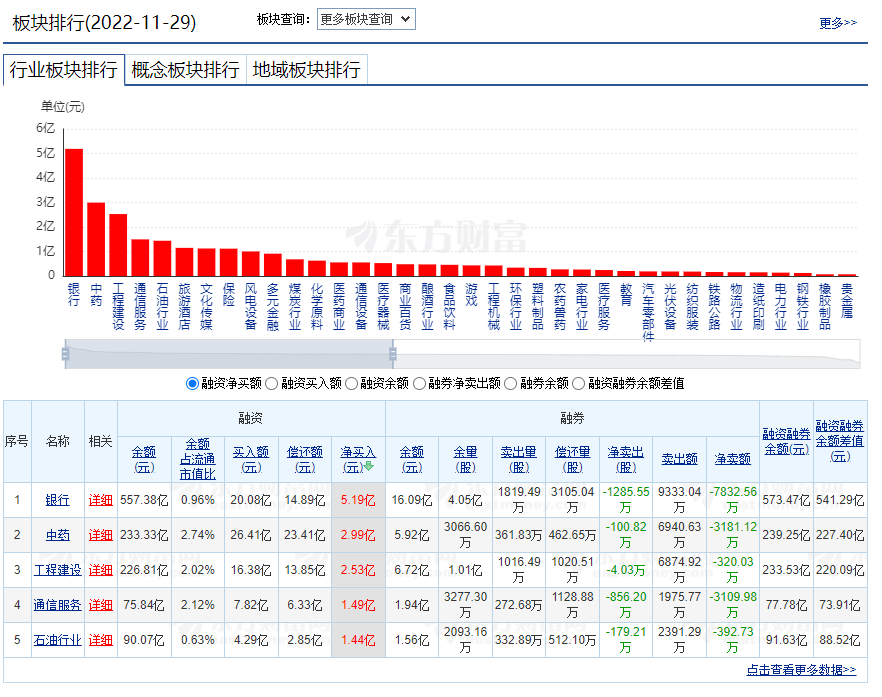This screenshot has width=882, height=697.
Task: Open the 行业板块排行 tab
Action: coord(64,70)
